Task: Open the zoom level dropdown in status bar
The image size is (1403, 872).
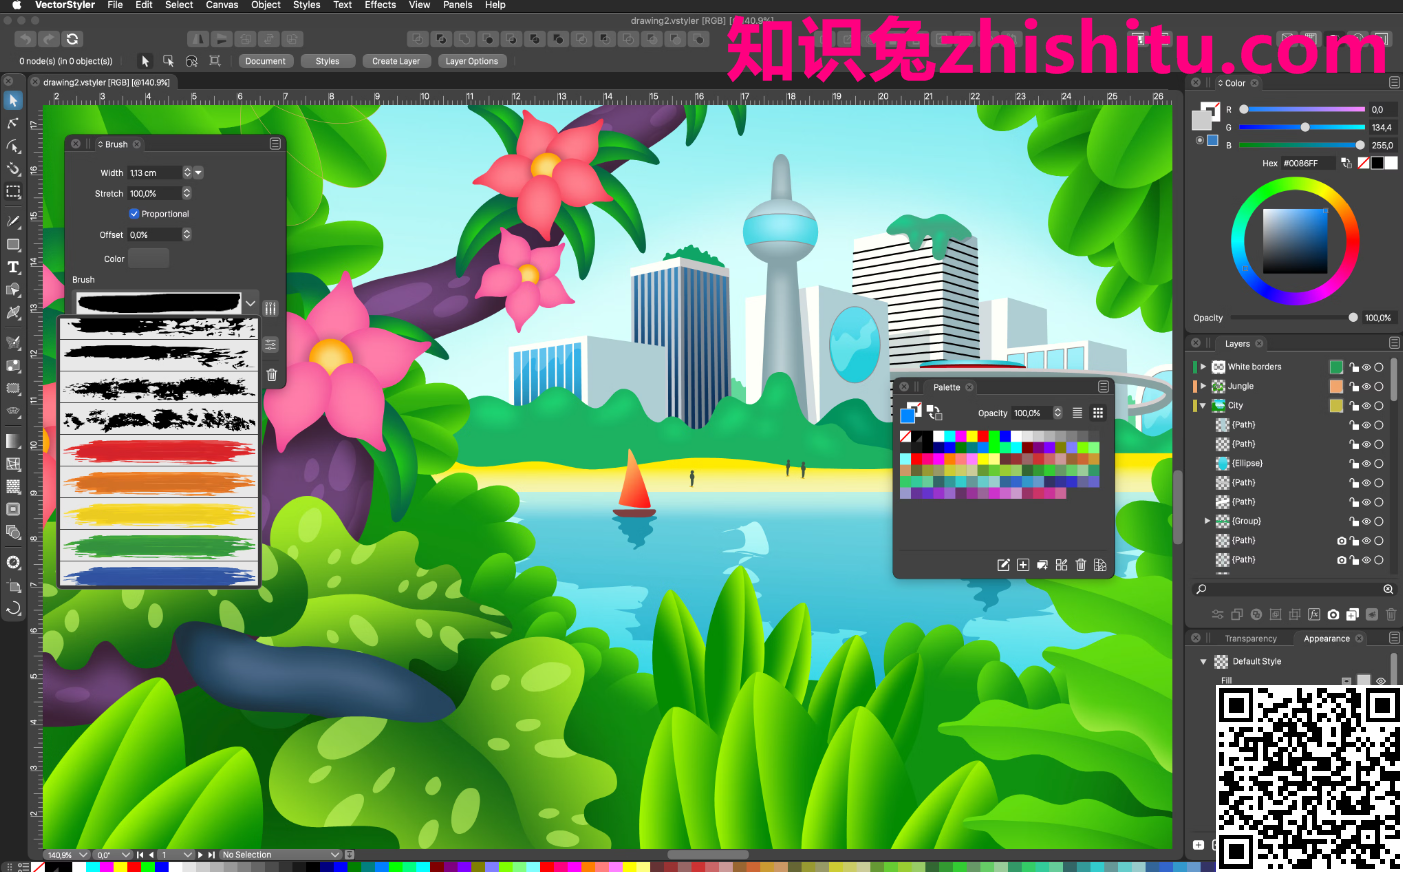Action: [x=83, y=855]
